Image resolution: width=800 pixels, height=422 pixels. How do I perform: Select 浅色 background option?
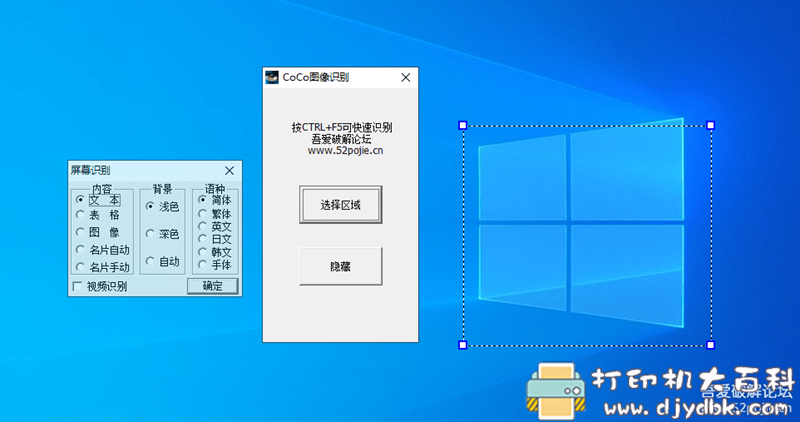pyautogui.click(x=150, y=206)
